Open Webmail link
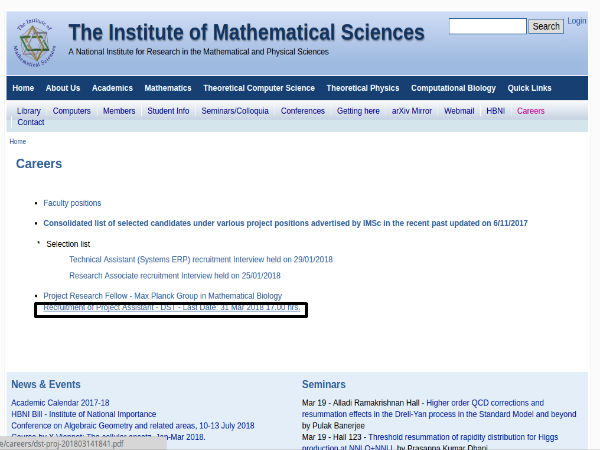The height and width of the screenshot is (450, 600). click(459, 111)
